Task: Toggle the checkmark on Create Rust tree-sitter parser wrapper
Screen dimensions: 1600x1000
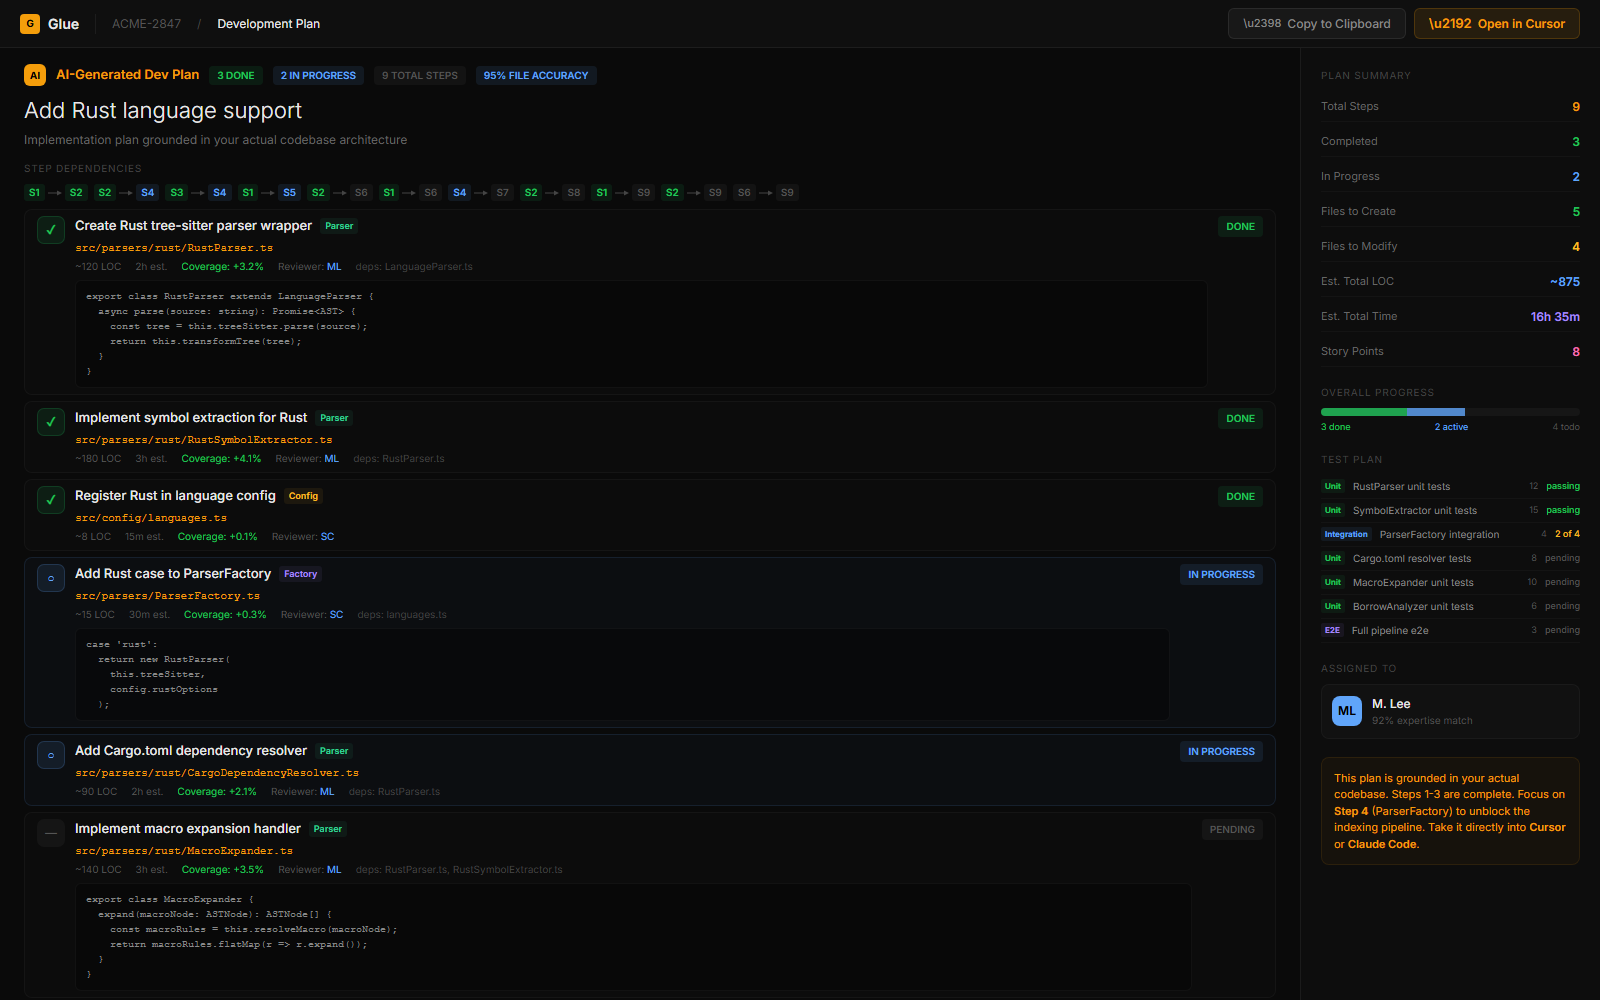Action: [x=50, y=229]
